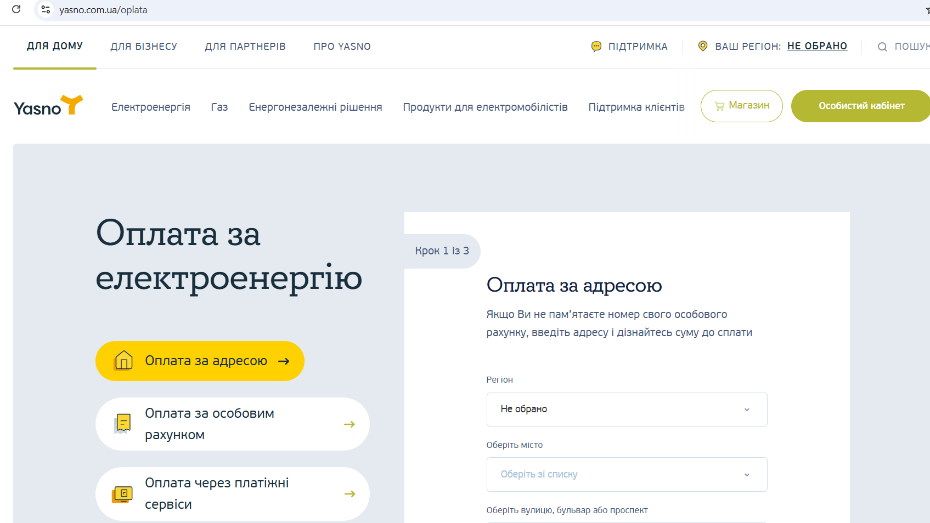Screen dimensions: 930x523
Task: Open the Газ menu item
Action: 219,107
